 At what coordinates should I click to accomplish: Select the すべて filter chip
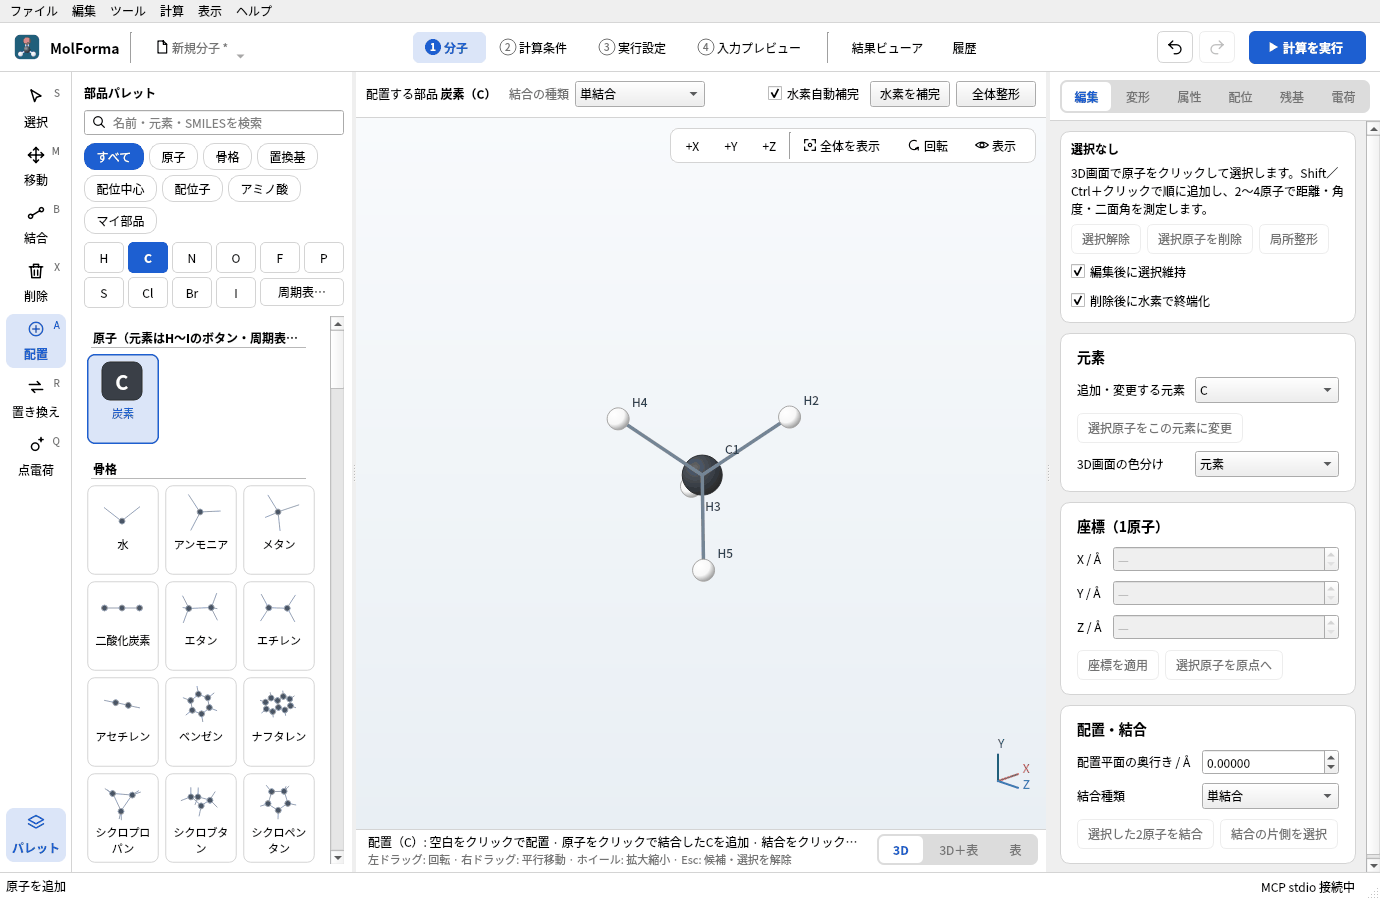coord(114,157)
